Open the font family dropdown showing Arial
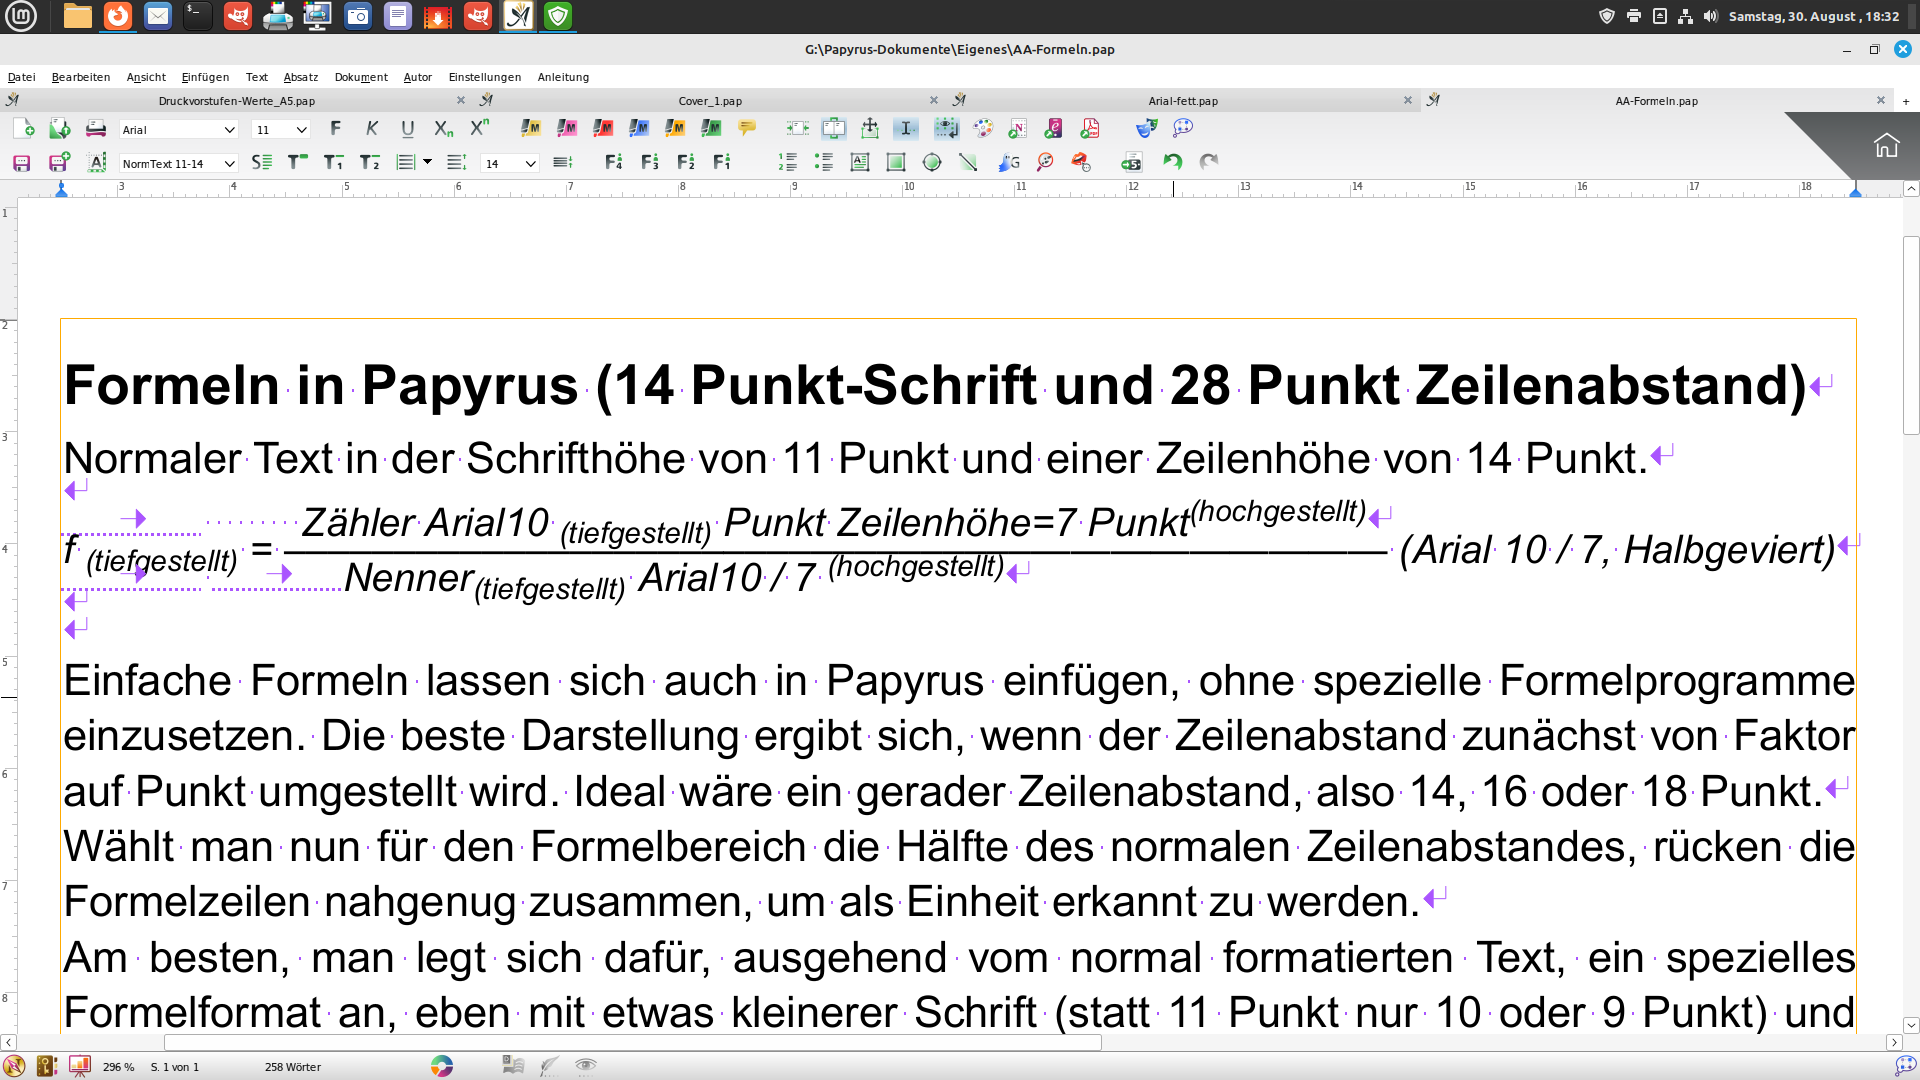This screenshot has width=1920, height=1080. tap(178, 130)
